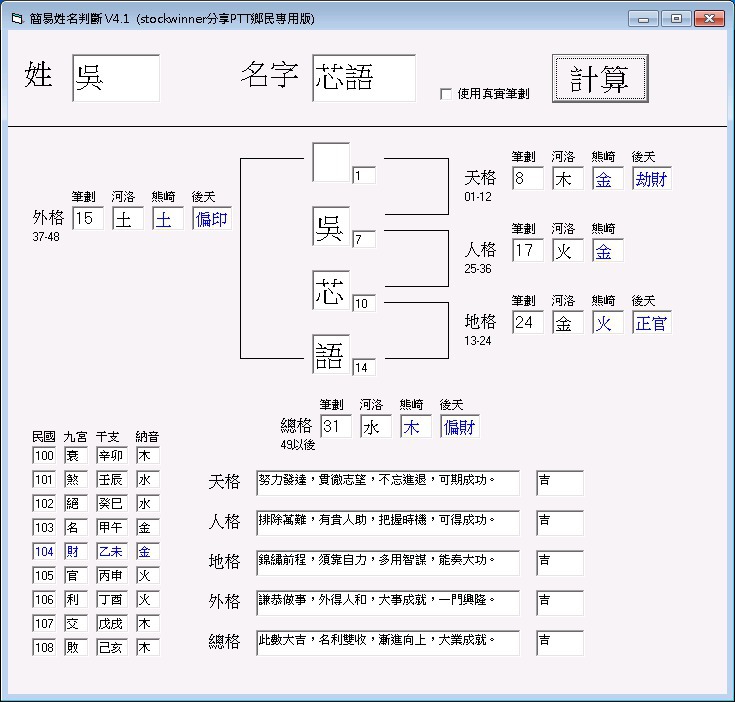Click the 九宮 cell showing 官
The image size is (735, 702).
pos(76,575)
